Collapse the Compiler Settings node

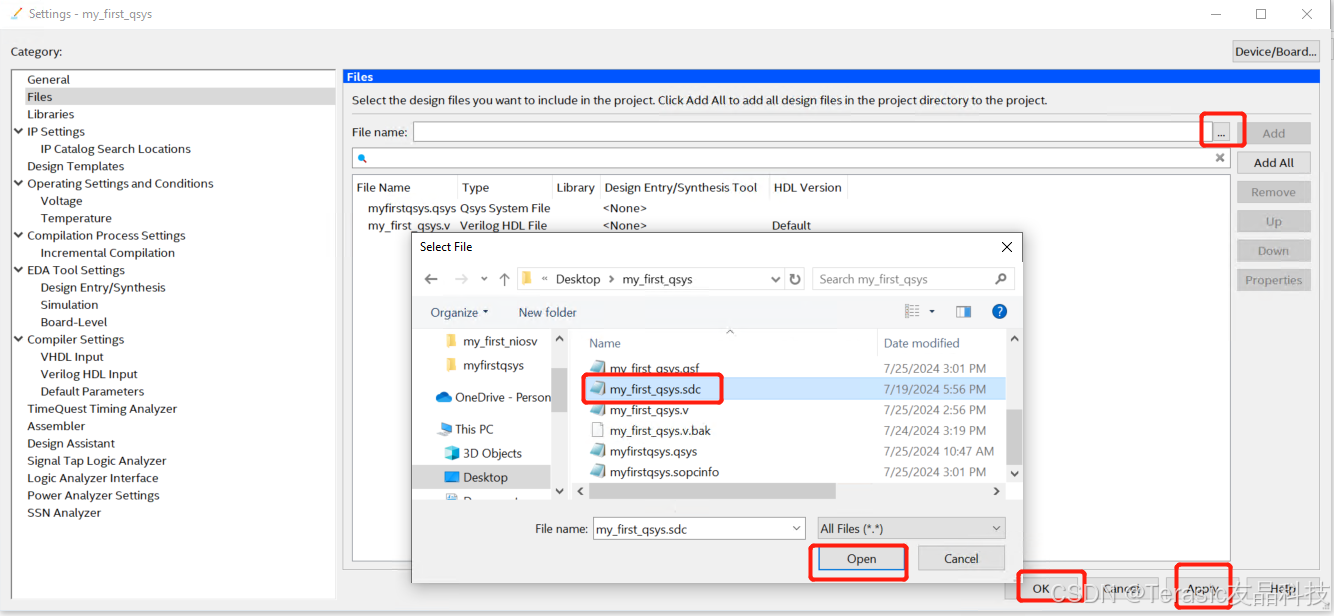[18, 339]
